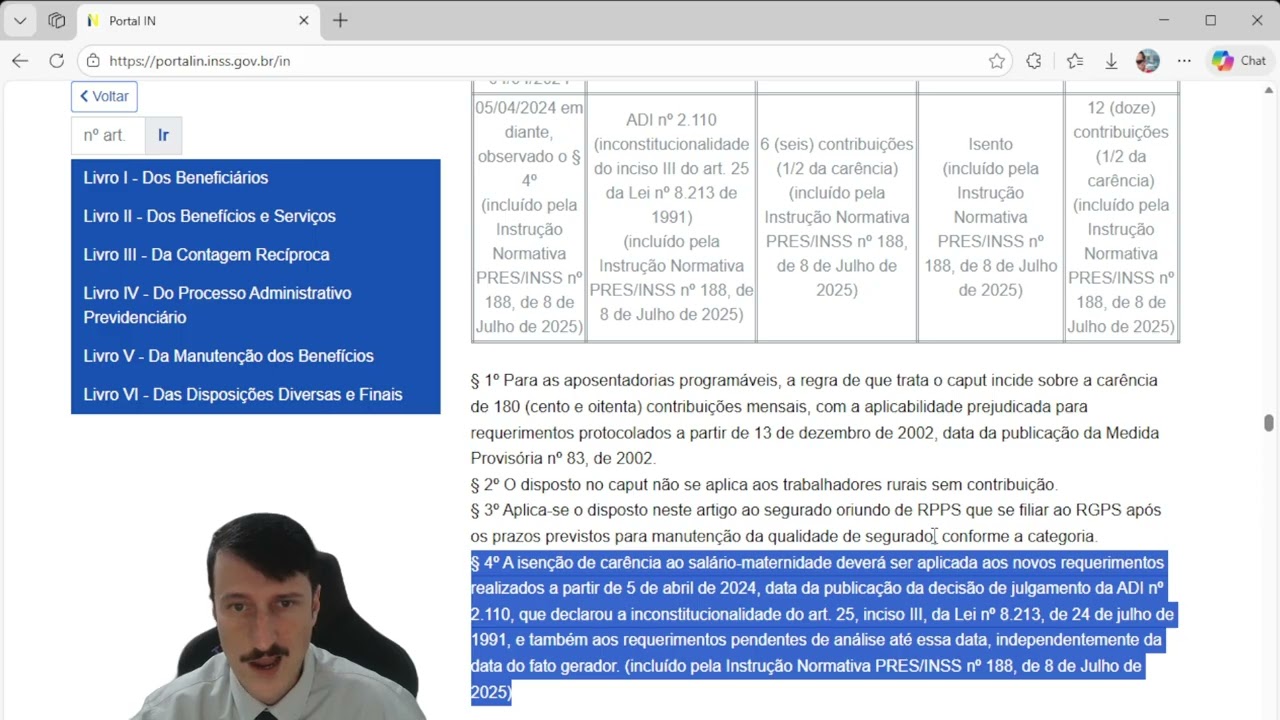Image resolution: width=1280 pixels, height=720 pixels.
Task: Focus the address bar URL field
Action: pos(545,61)
